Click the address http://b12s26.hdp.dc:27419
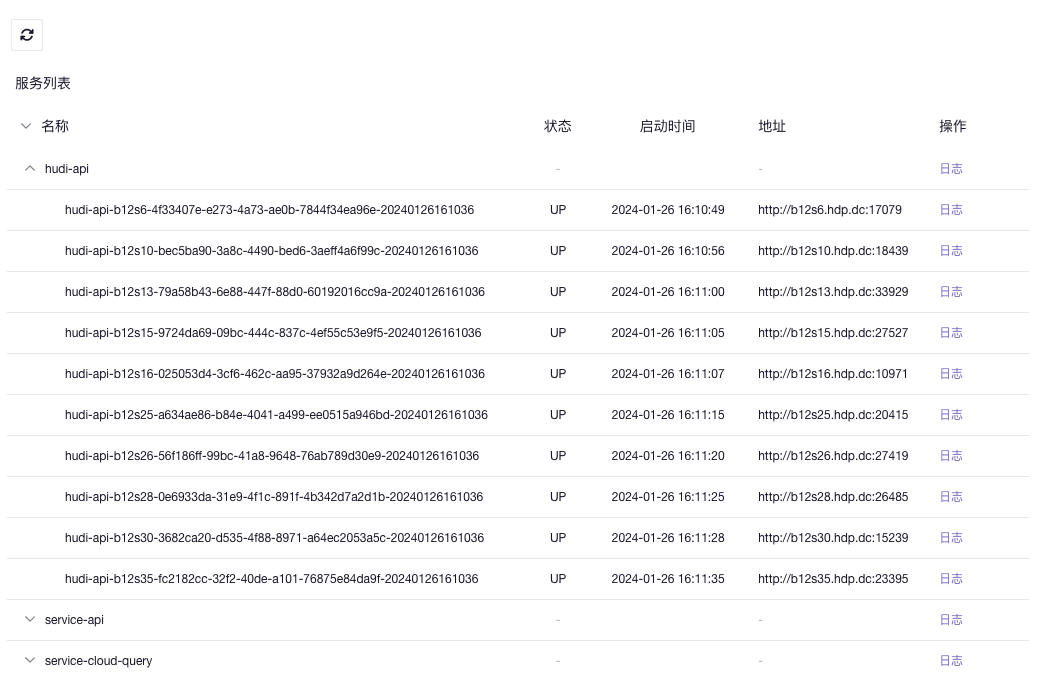Viewport: 1039px width, 675px height. point(832,456)
